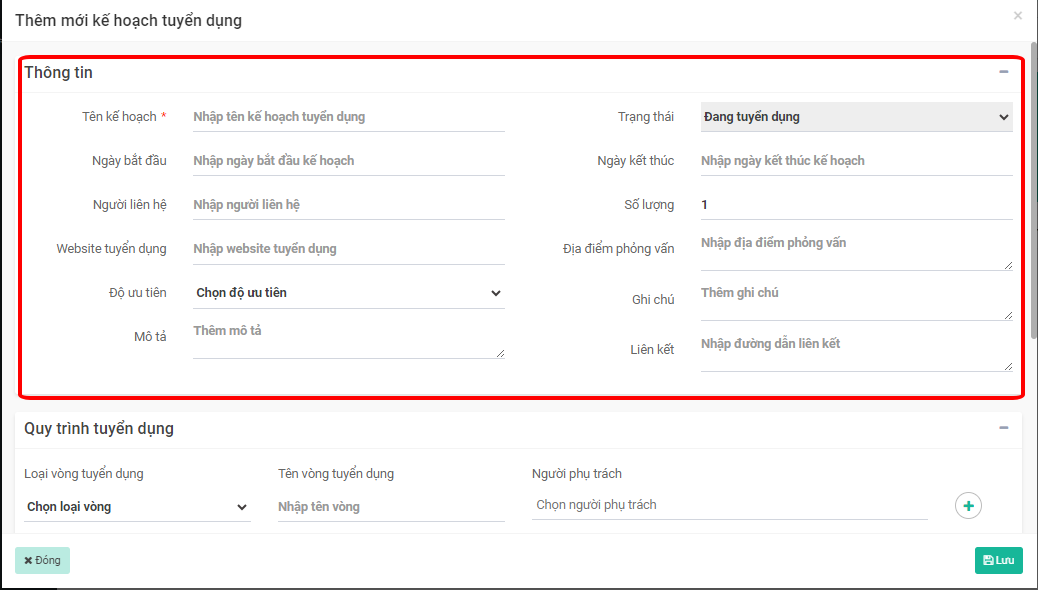
Task: Click the green plus add-round icon
Action: tap(968, 506)
